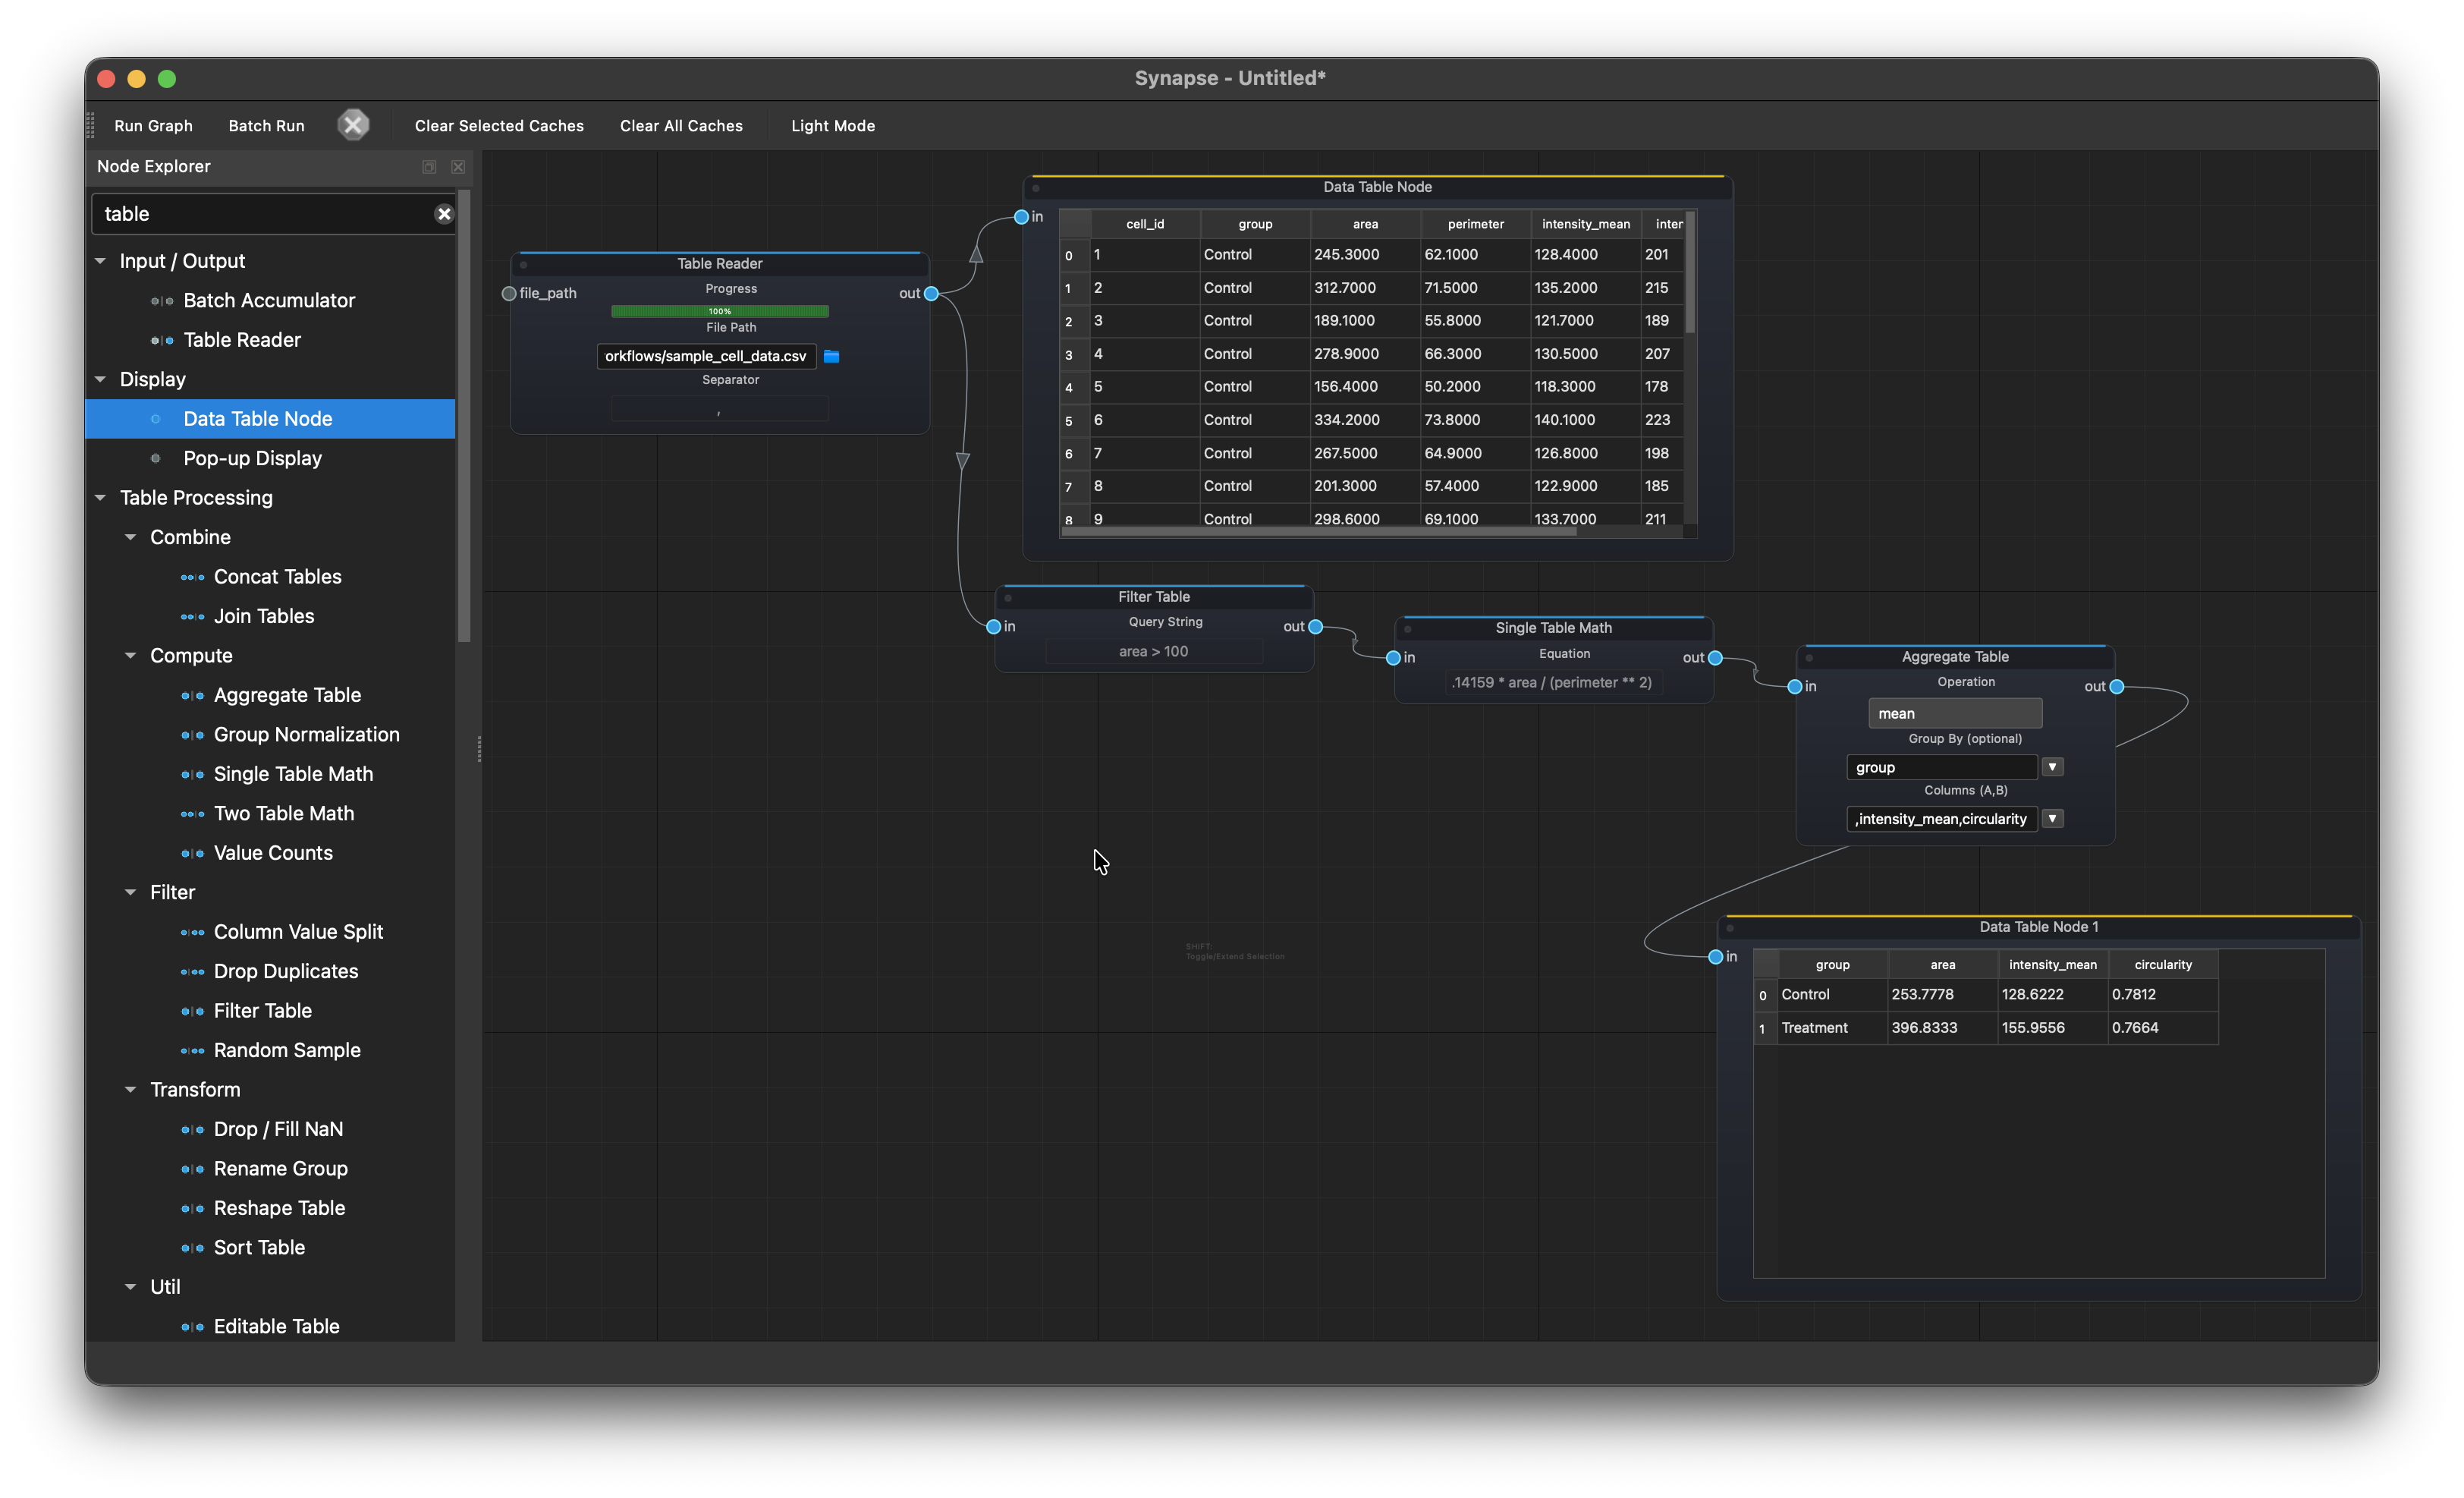Viewport: 2464px width, 1498px height.
Task: Click the 100% progress bar in Table Reader
Action: pyautogui.click(x=719, y=311)
